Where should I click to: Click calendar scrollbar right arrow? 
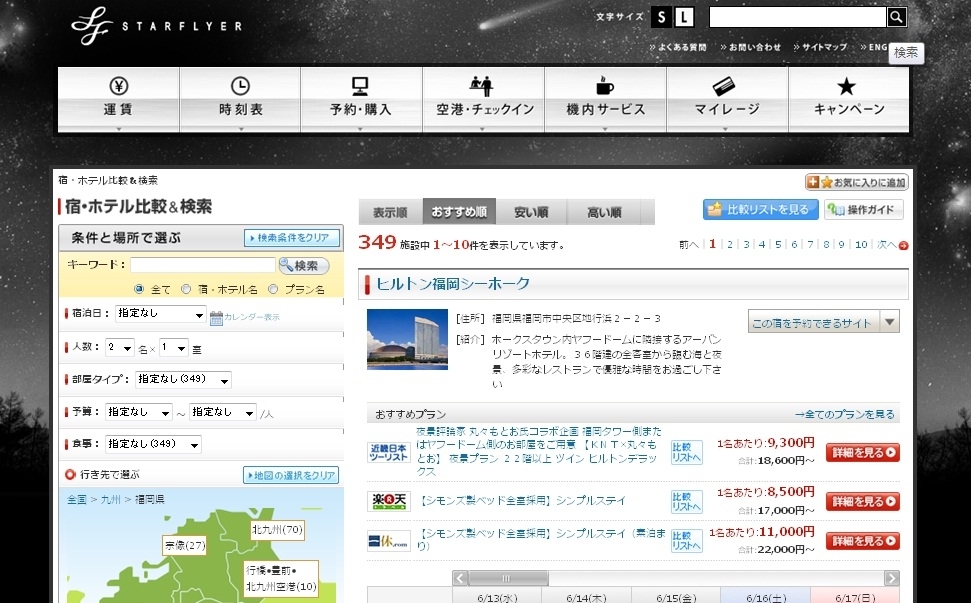891,578
